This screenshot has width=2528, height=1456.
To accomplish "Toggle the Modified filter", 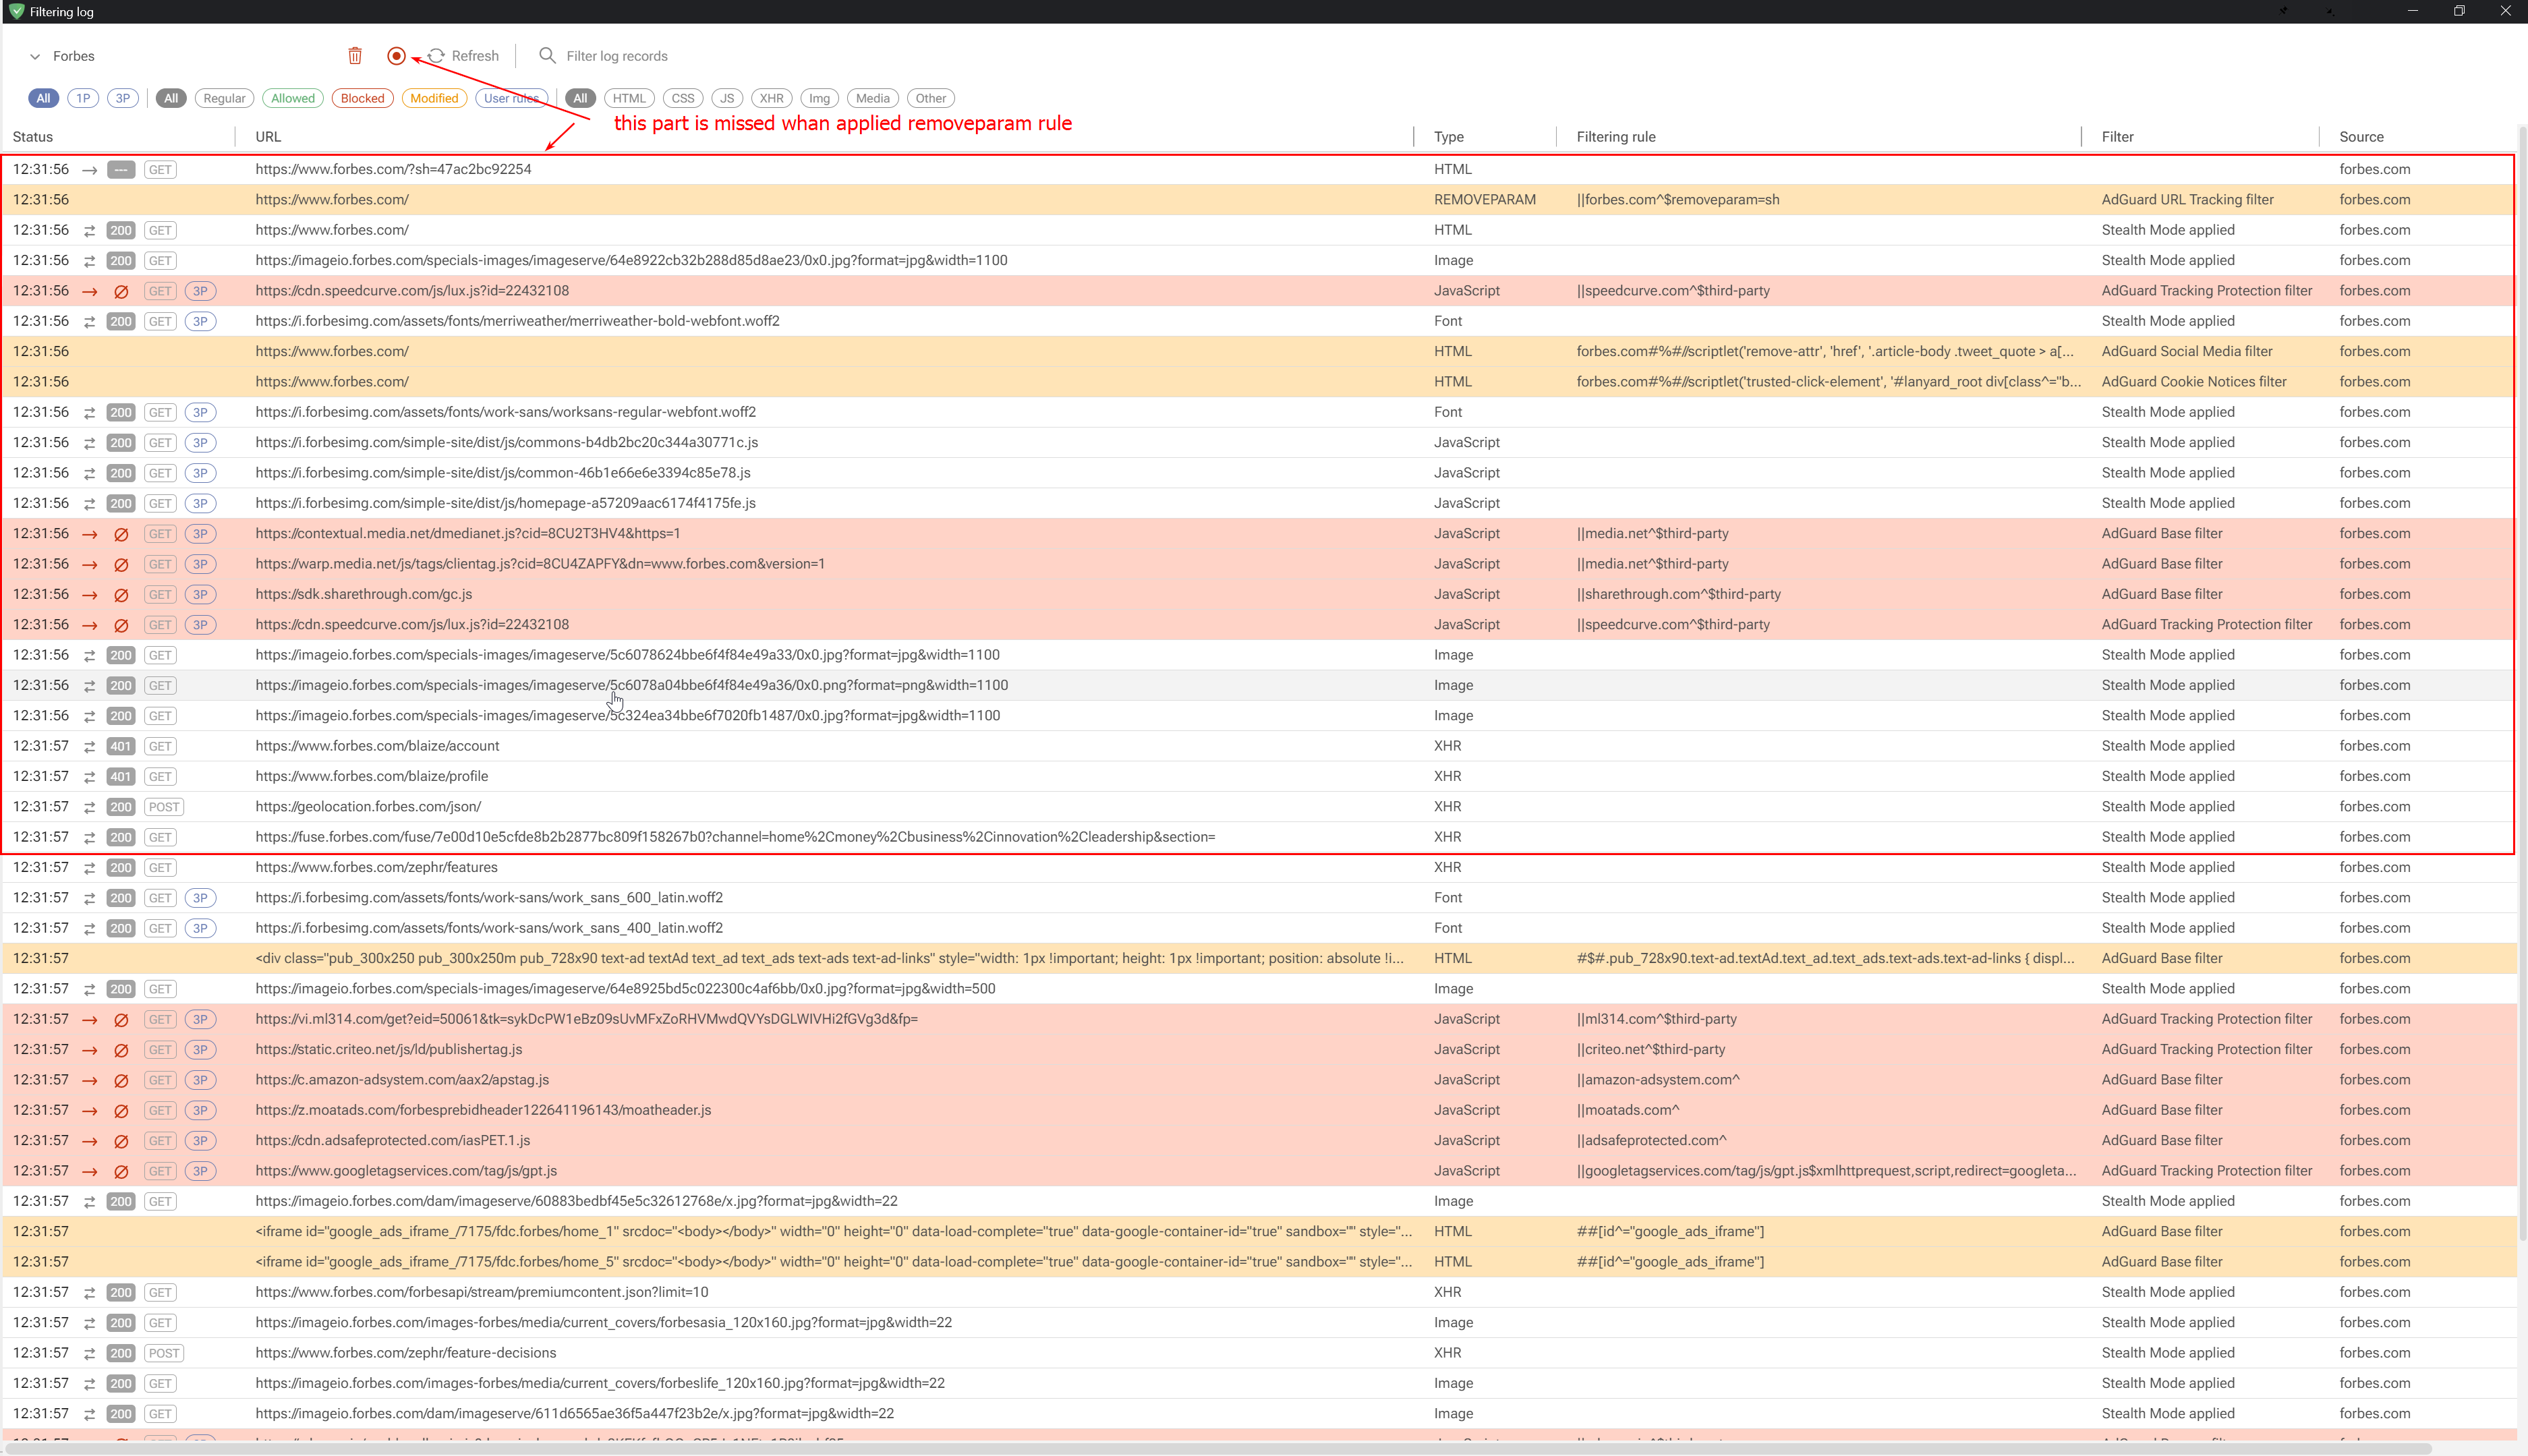I will click(434, 98).
